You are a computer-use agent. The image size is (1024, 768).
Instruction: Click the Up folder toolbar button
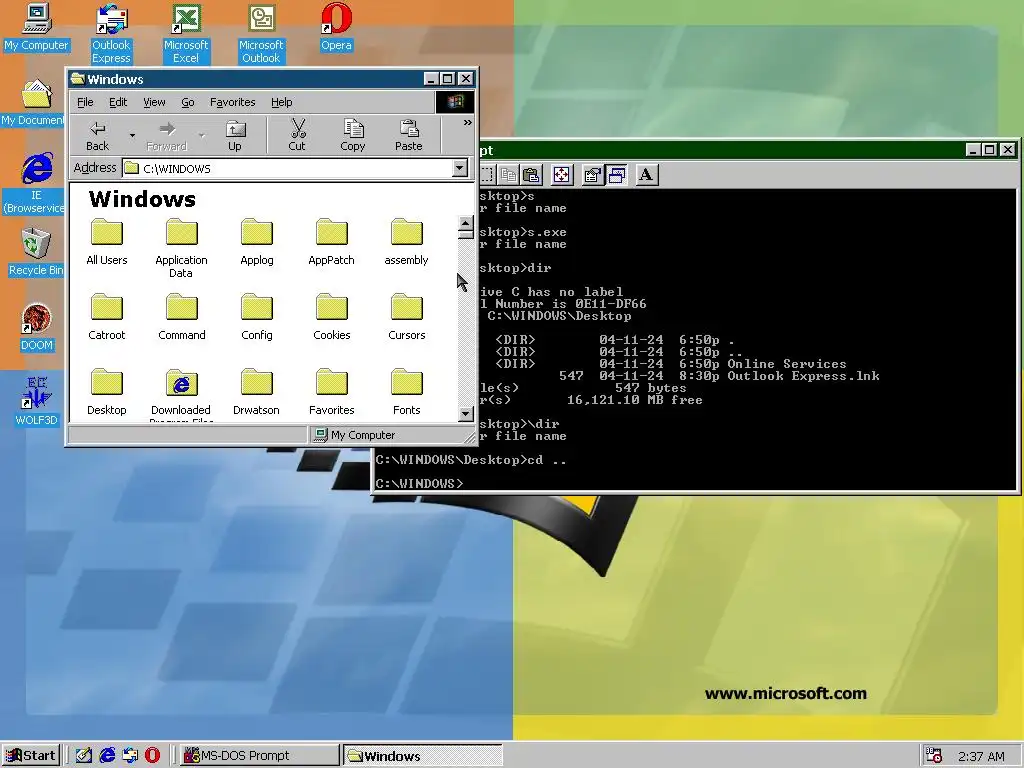234,136
